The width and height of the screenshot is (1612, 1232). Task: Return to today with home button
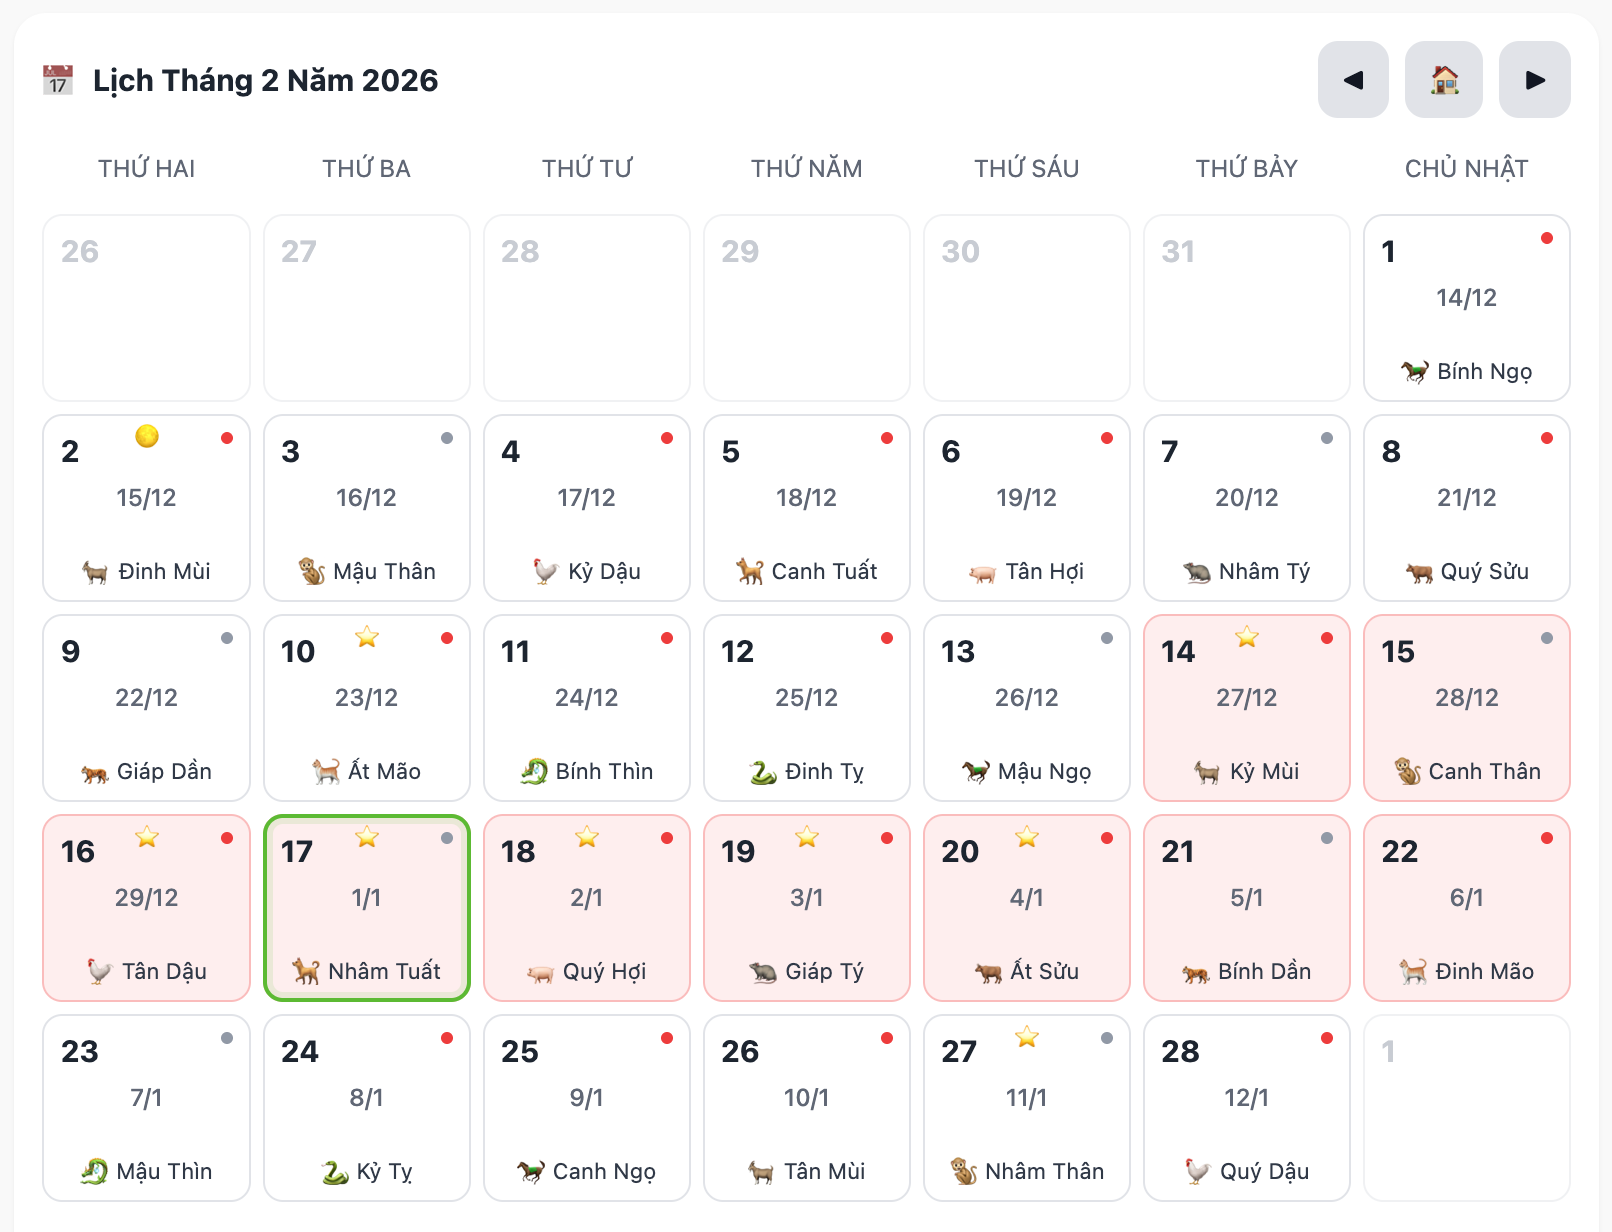click(x=1444, y=80)
